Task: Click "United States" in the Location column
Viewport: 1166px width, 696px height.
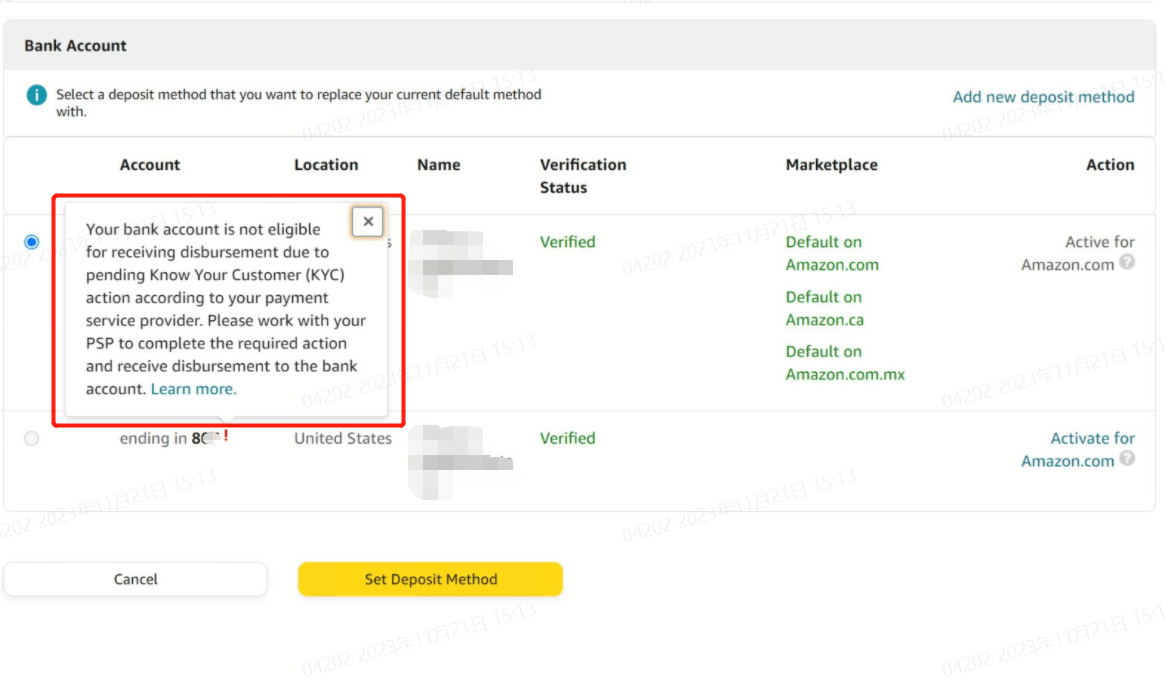Action: (343, 438)
